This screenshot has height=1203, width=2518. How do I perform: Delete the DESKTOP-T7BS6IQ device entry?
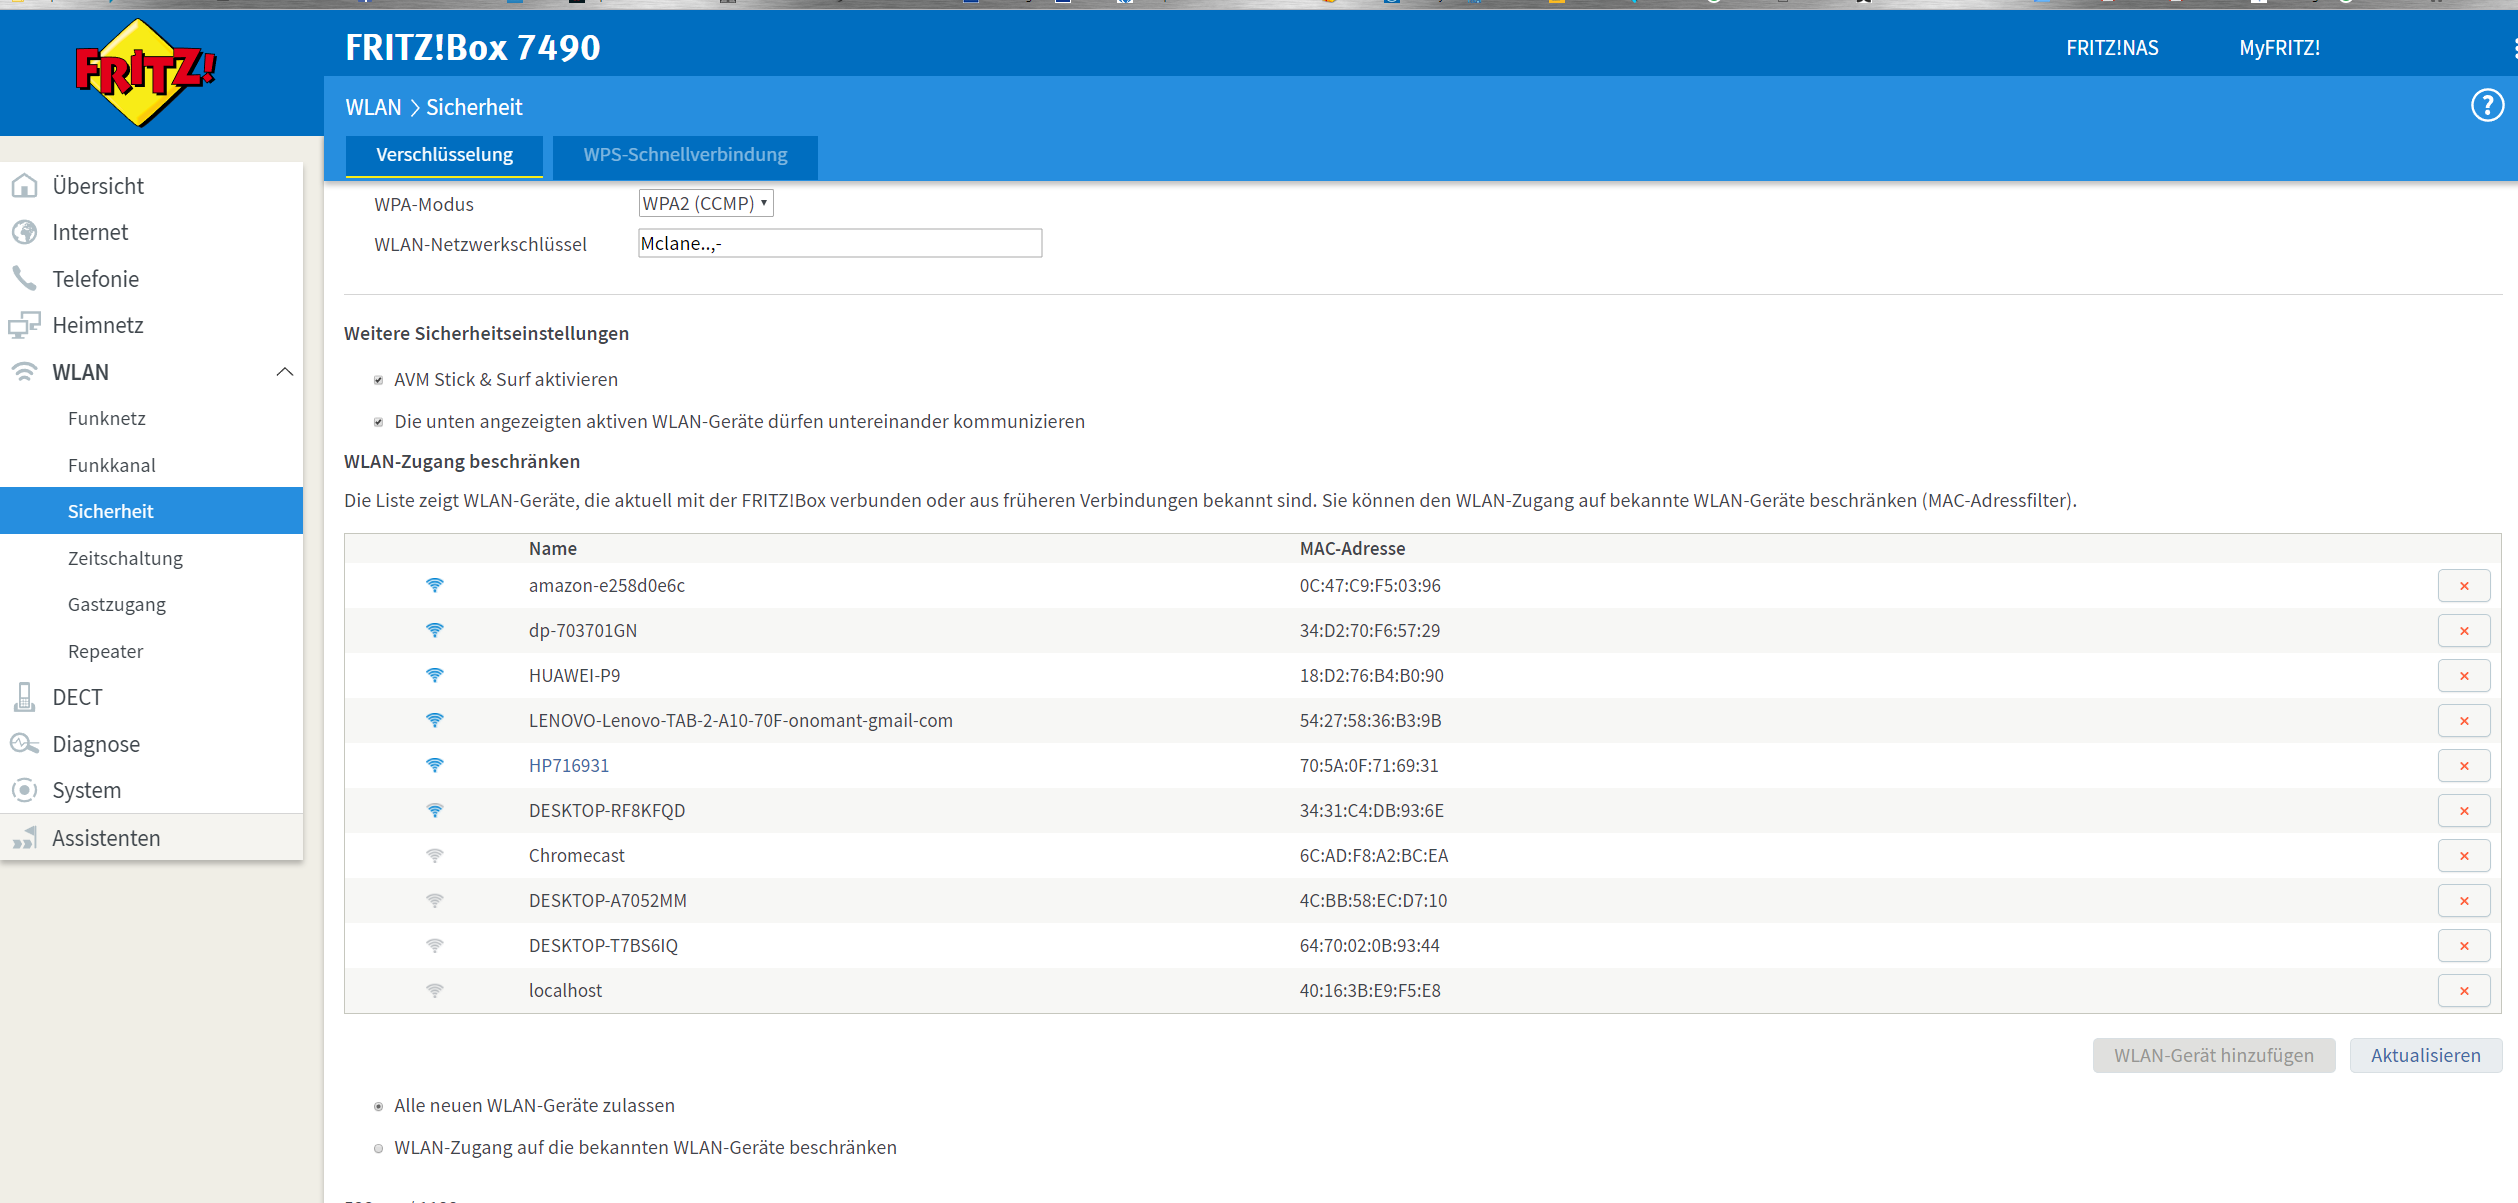[2464, 946]
